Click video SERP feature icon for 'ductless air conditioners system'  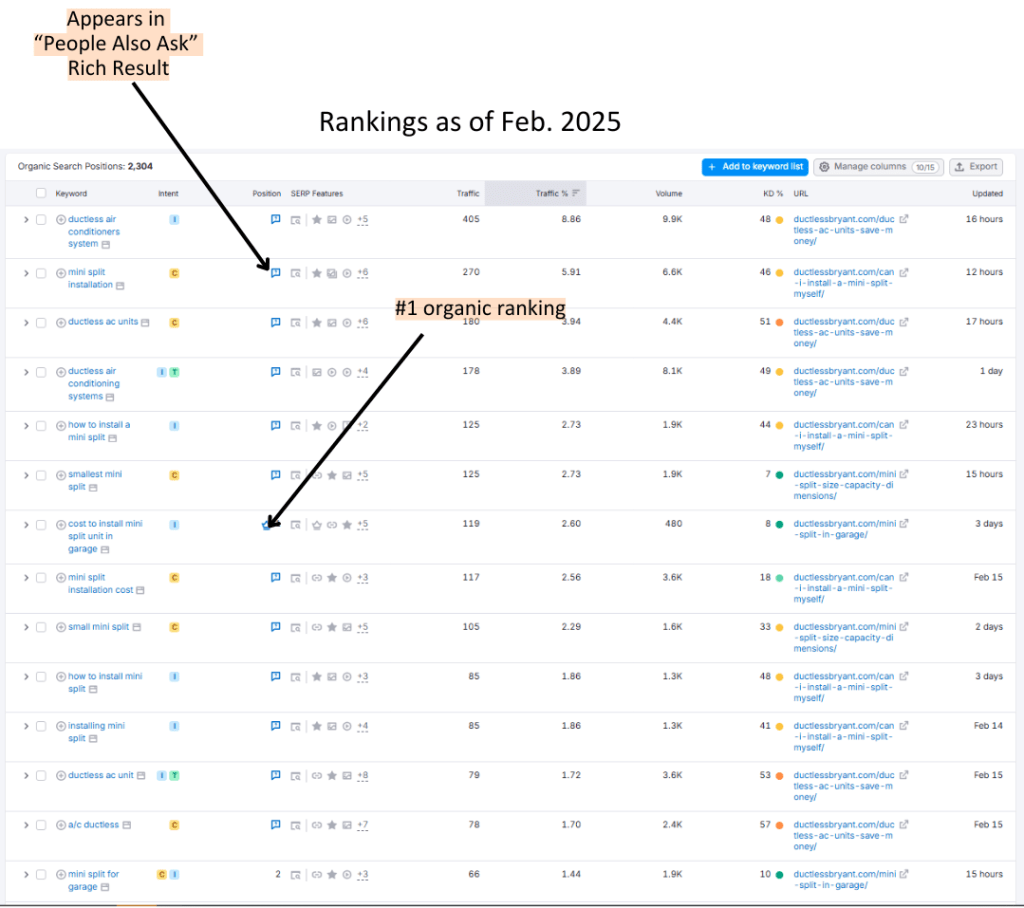347,219
